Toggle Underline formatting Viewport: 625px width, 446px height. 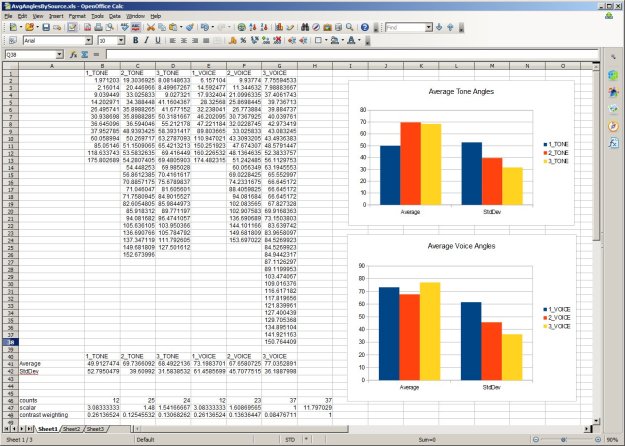158,41
